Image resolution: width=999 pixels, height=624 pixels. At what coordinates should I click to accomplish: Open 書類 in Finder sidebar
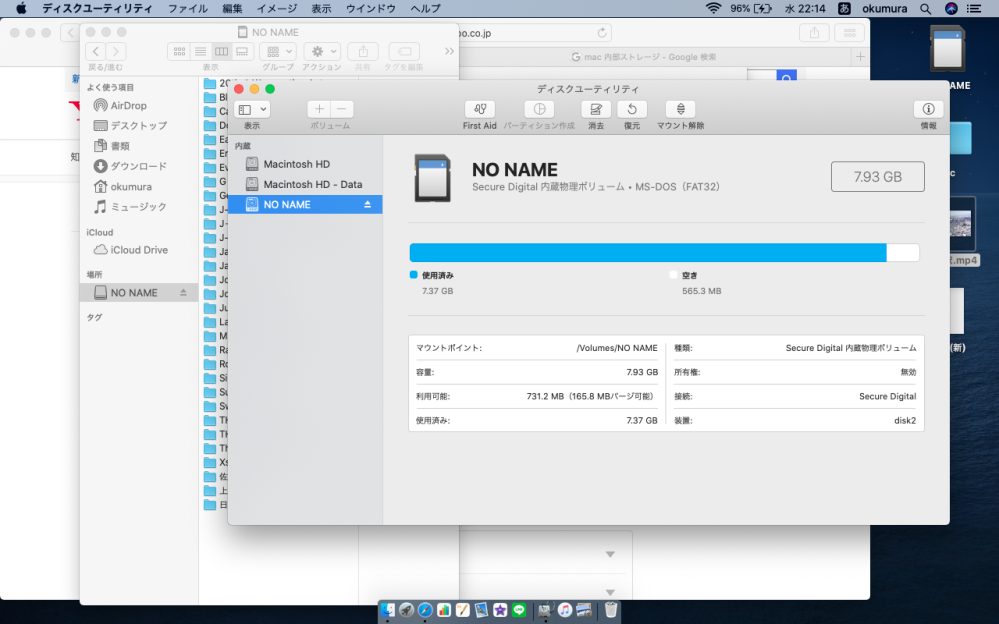point(111,146)
